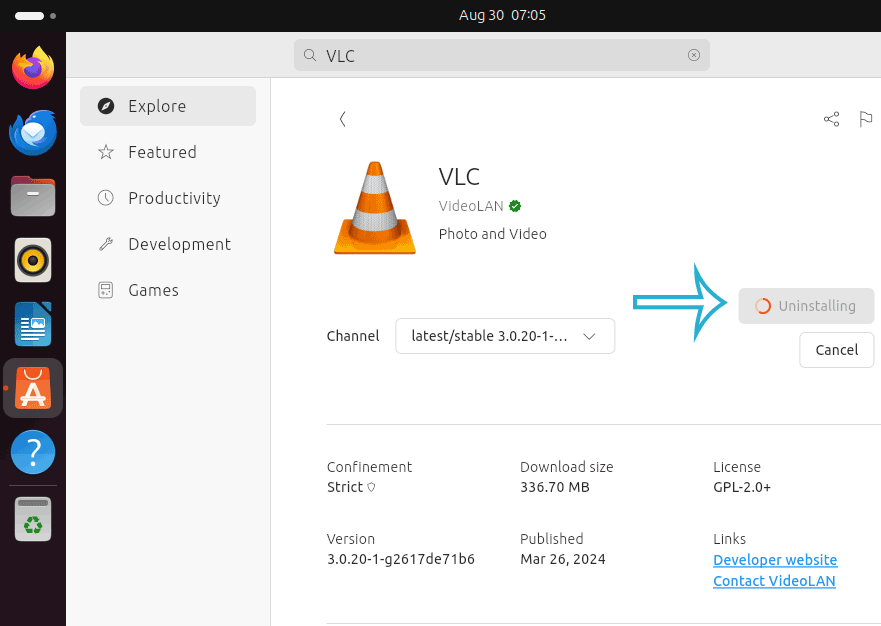Browse the Games category

click(x=168, y=290)
